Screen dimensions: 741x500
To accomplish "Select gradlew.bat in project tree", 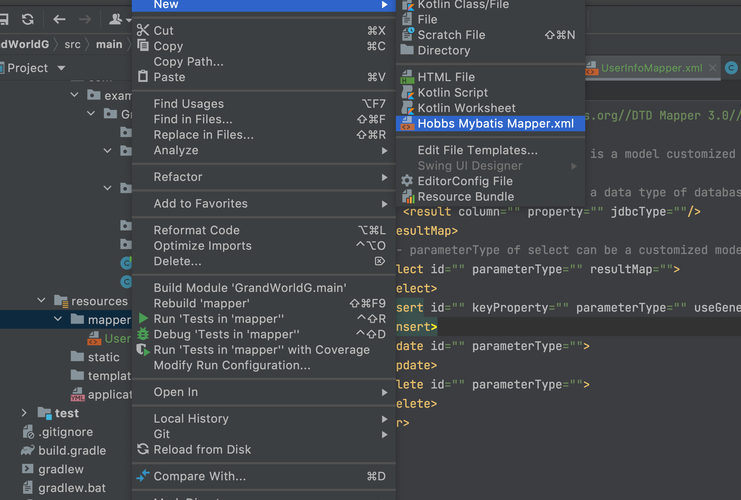I will pos(72,488).
